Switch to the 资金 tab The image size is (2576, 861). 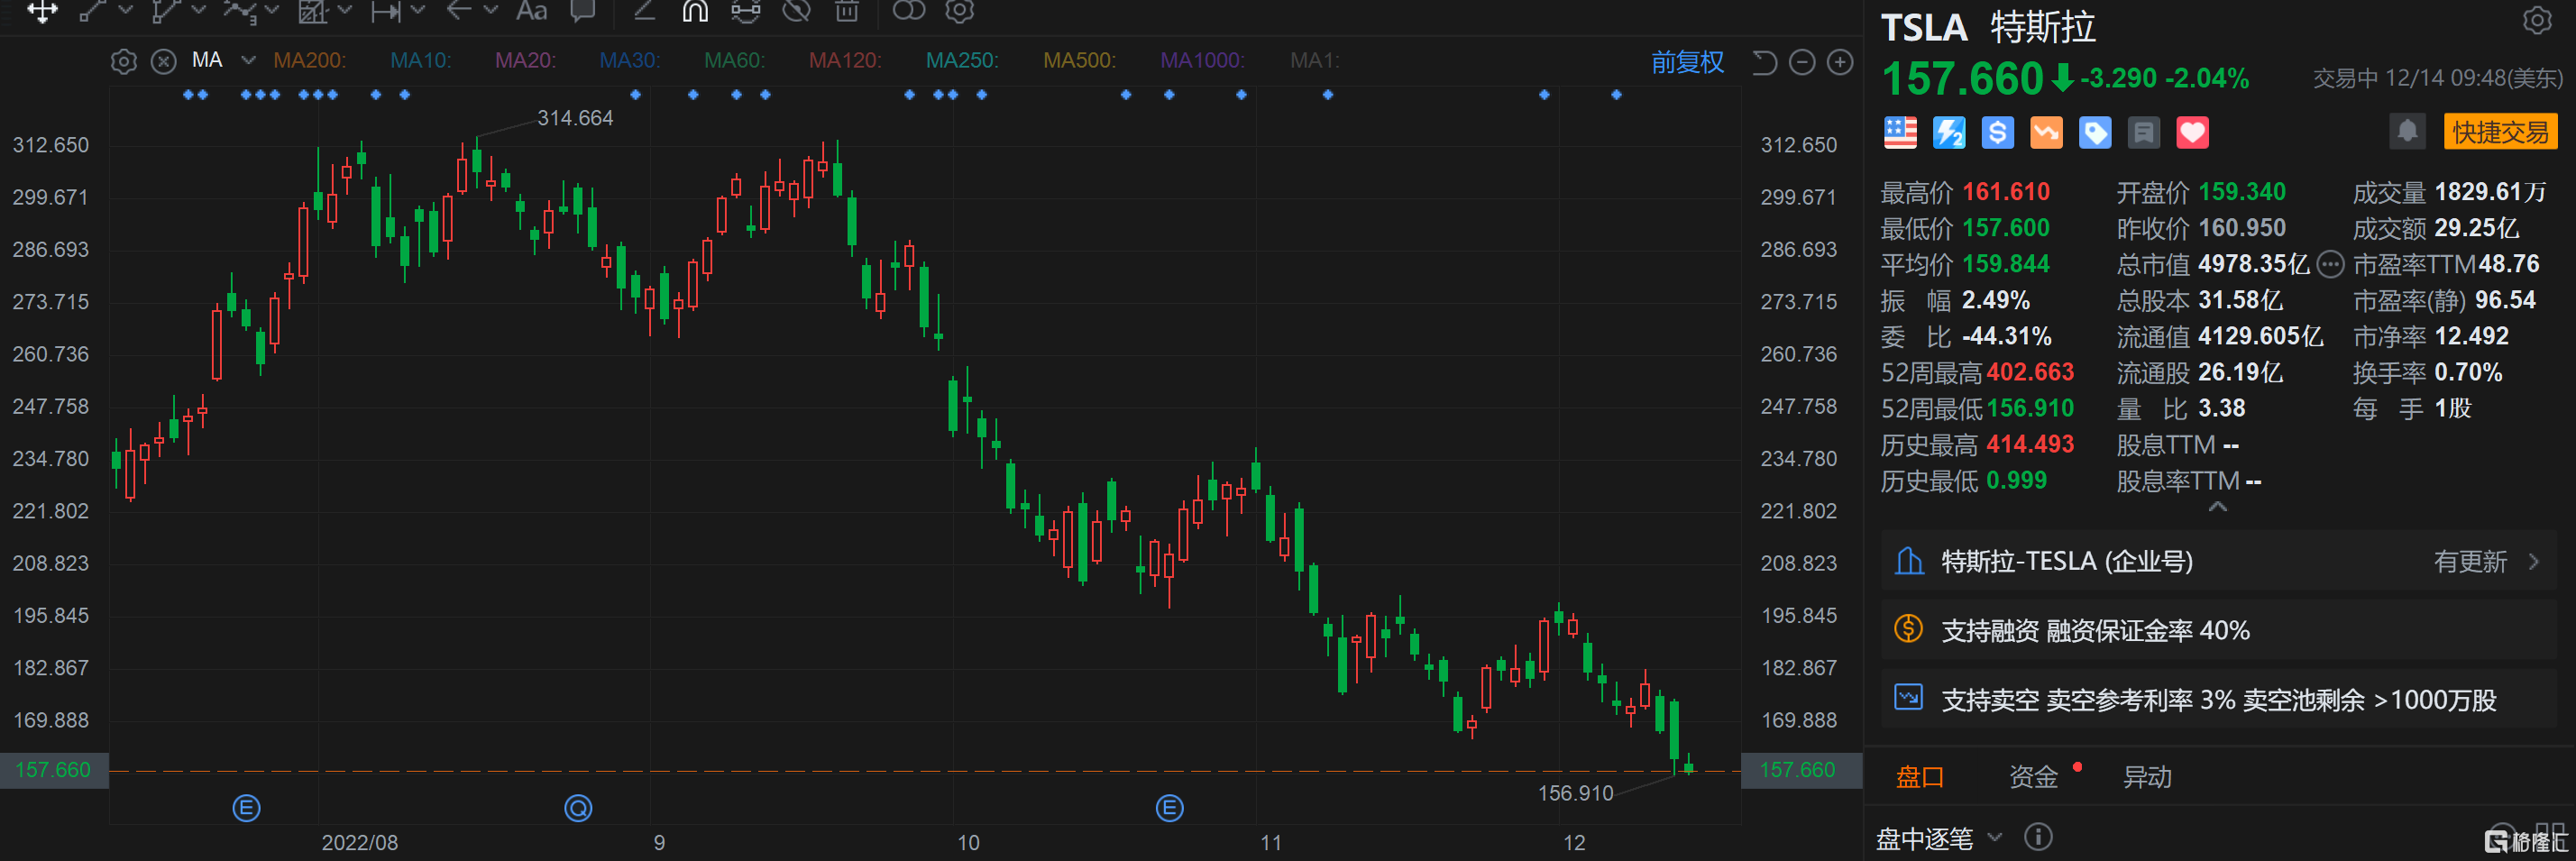(x=2033, y=777)
